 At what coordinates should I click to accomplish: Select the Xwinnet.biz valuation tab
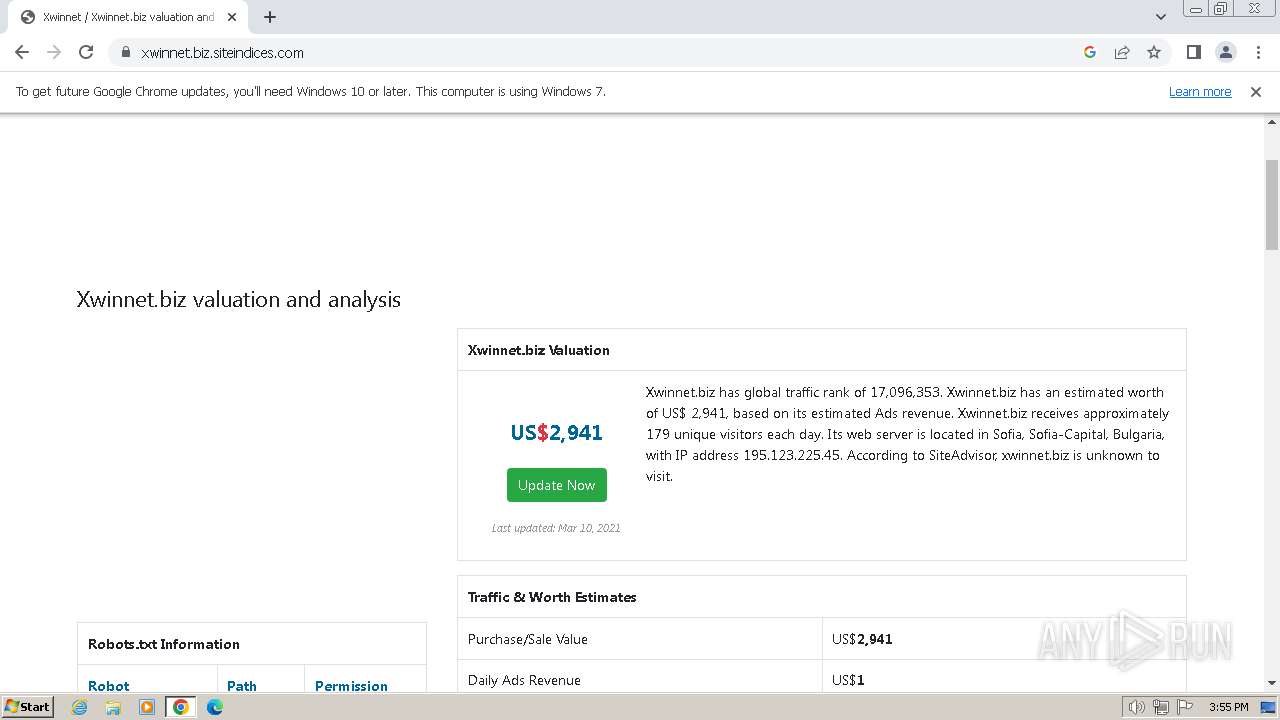(128, 17)
